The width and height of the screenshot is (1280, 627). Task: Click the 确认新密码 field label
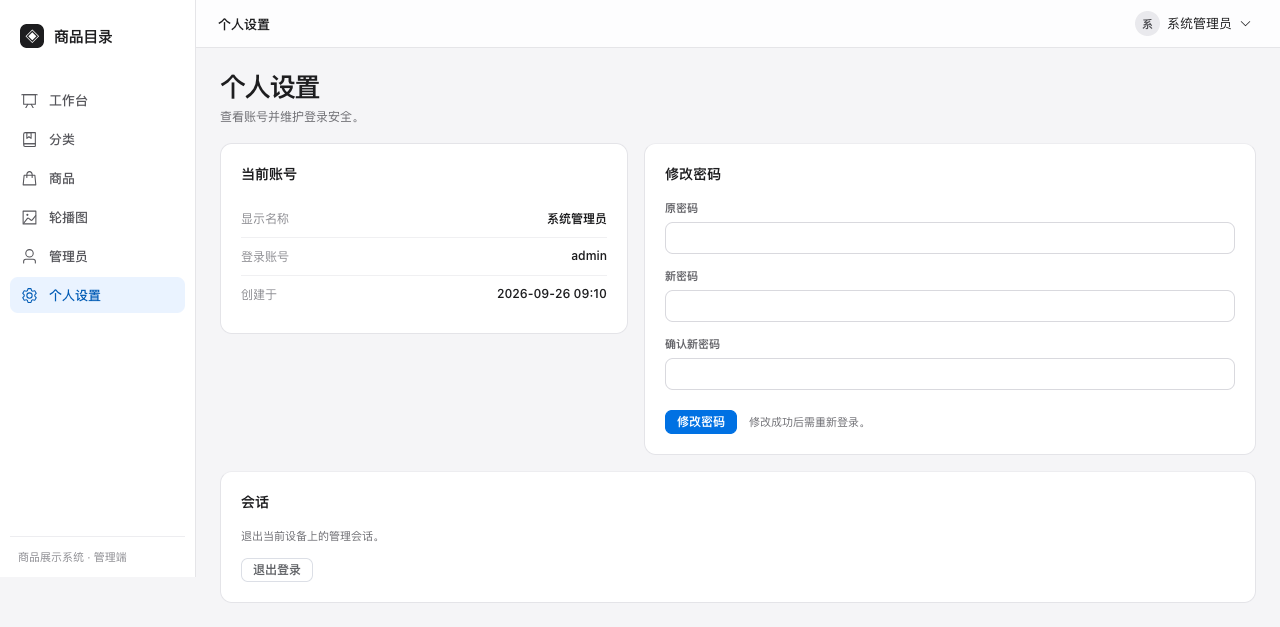click(692, 344)
